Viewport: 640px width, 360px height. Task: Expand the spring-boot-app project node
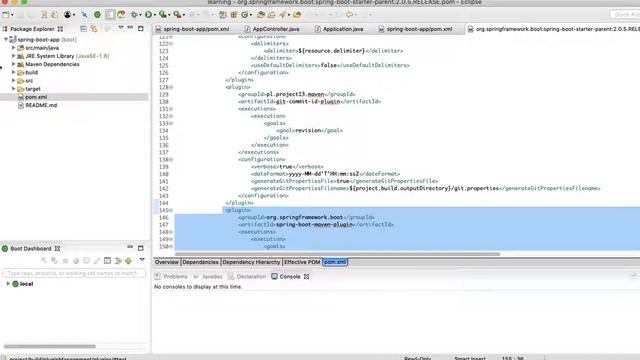click(6, 40)
